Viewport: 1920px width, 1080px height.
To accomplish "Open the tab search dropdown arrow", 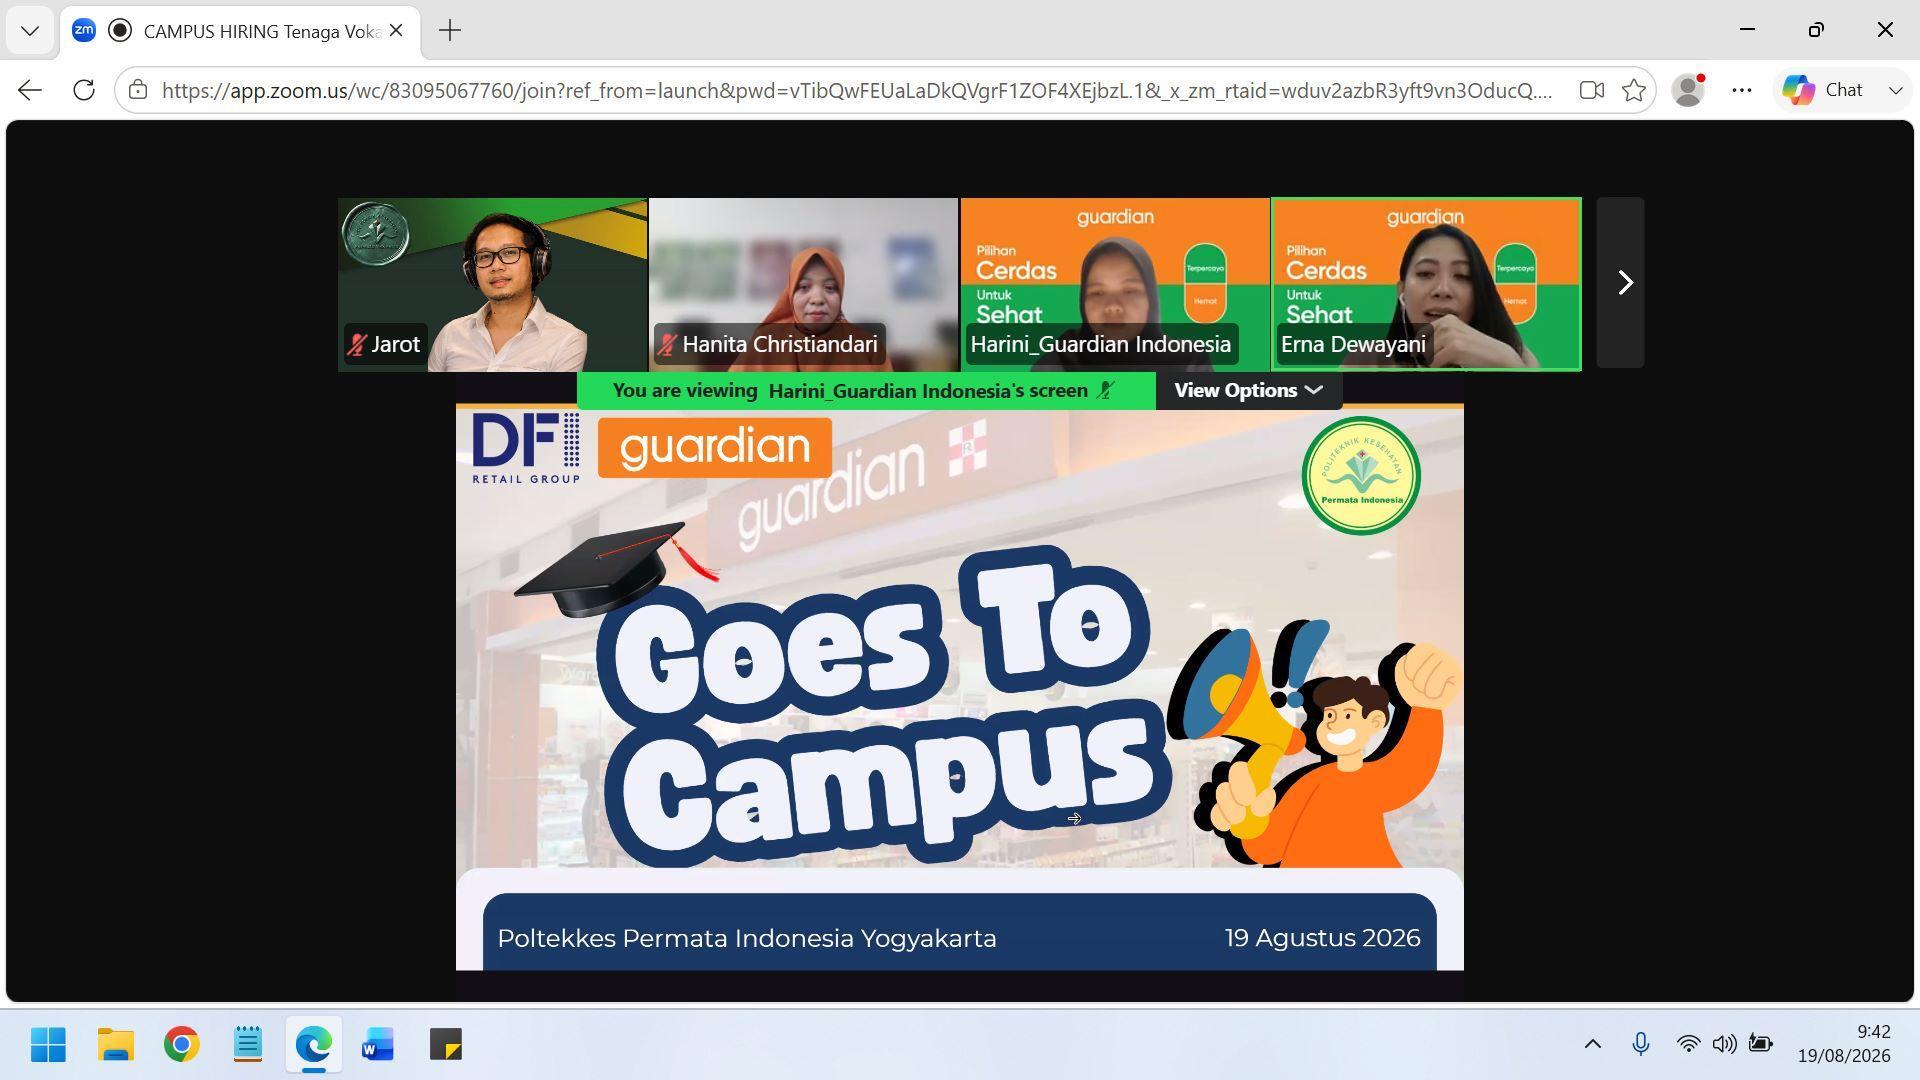I will [30, 30].
